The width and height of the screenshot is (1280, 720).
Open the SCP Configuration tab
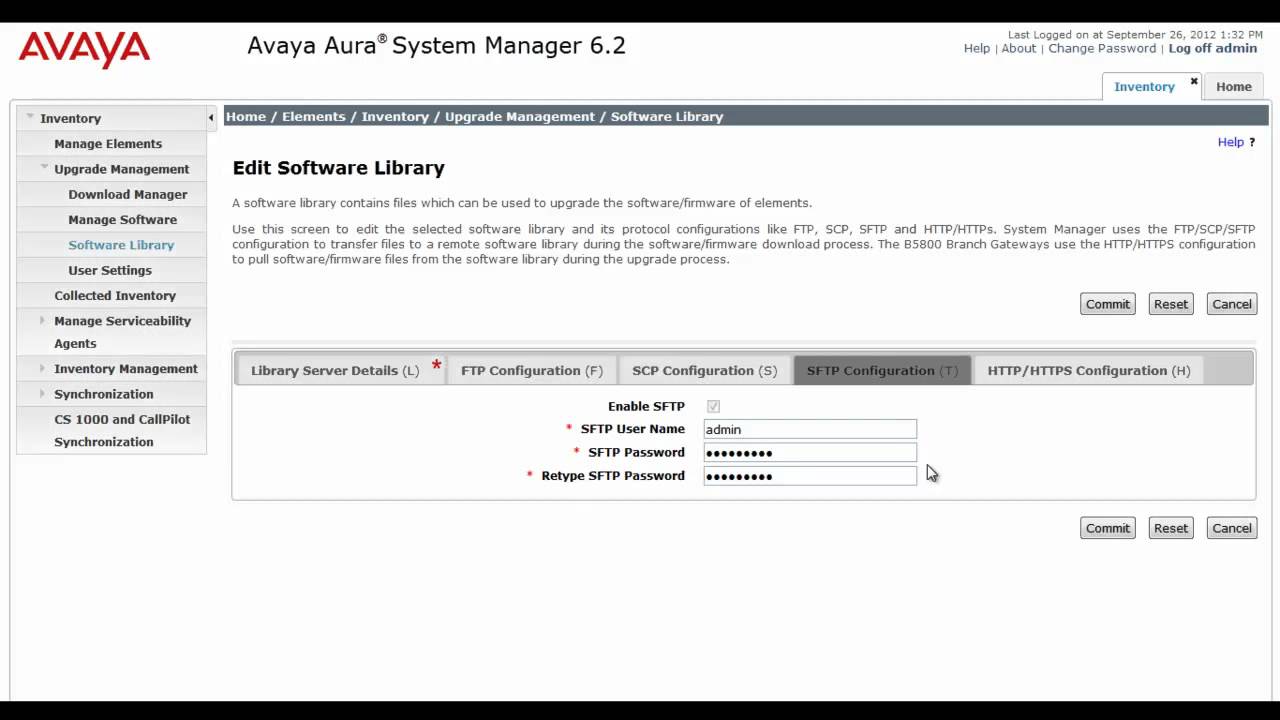click(x=705, y=370)
